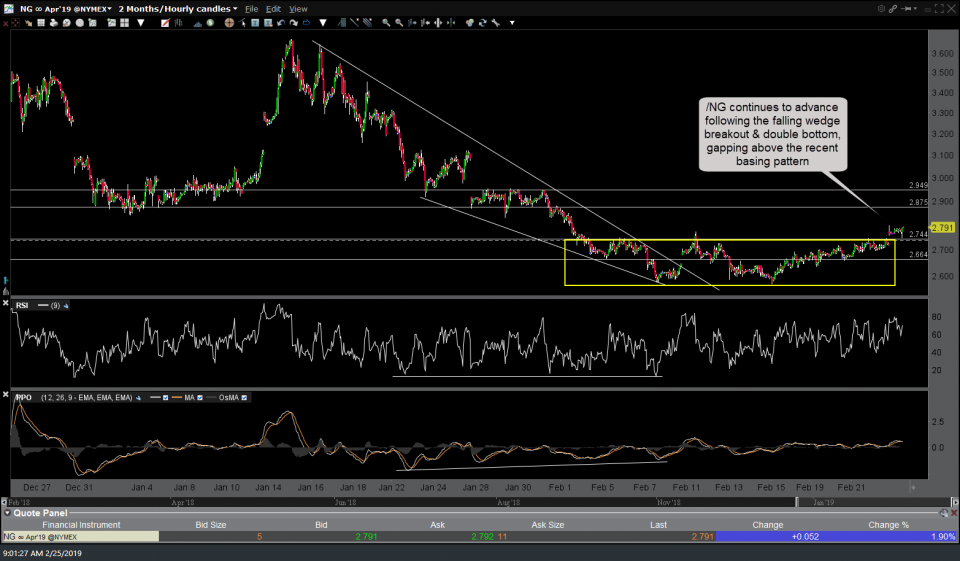Expand the dropdown arrow at toolbar's right end
Viewport: 960px width, 561px height.
[x=513, y=21]
